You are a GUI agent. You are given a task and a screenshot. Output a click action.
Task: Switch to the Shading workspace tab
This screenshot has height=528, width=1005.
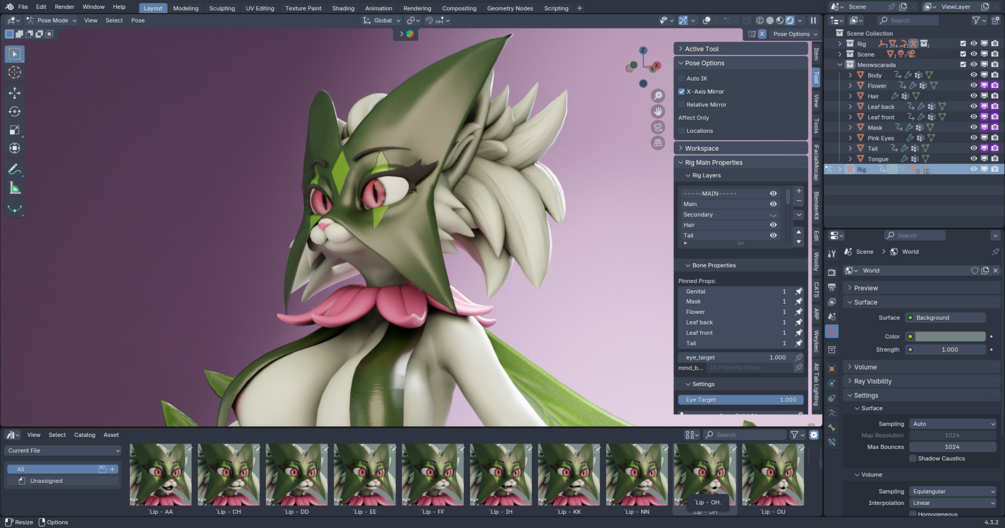pyautogui.click(x=343, y=8)
